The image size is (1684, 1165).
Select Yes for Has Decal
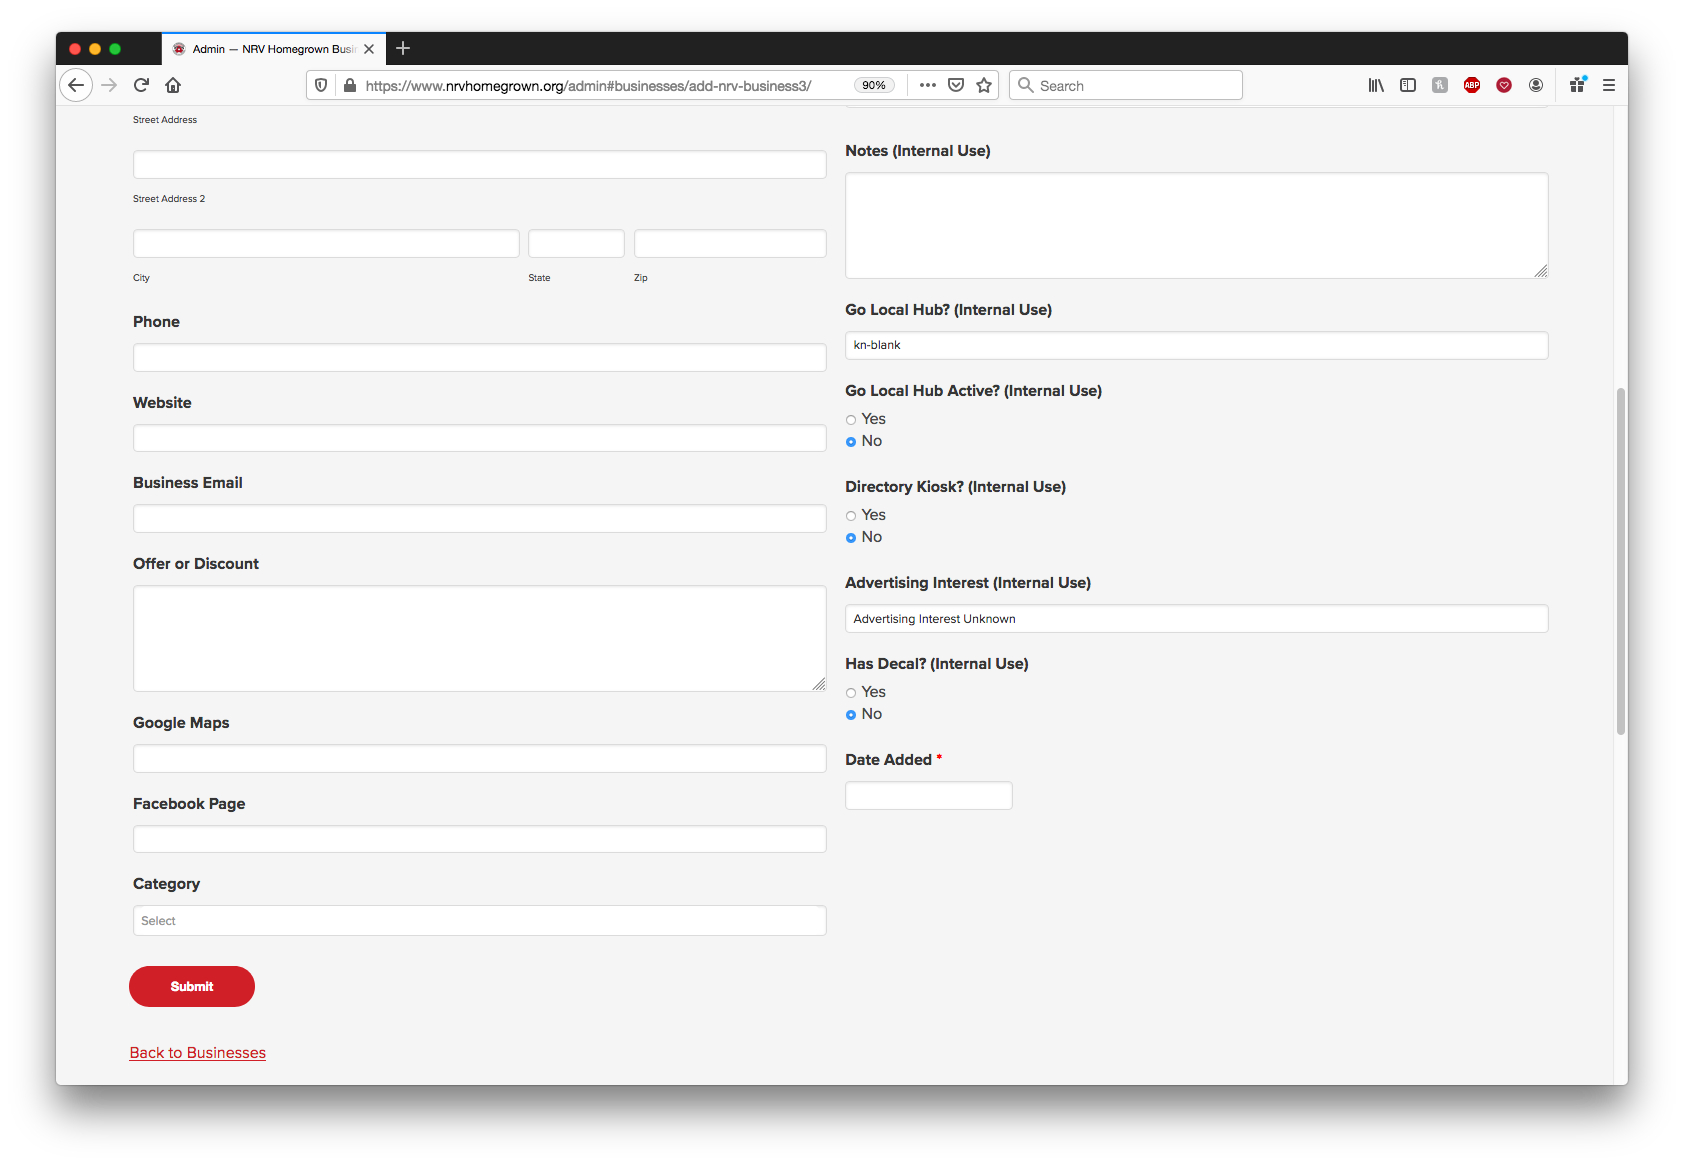point(851,693)
